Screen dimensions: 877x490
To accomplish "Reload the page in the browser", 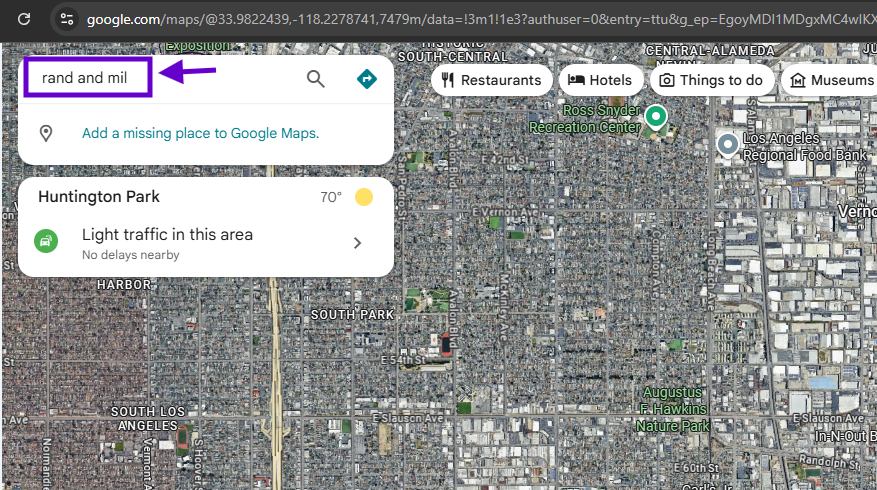I will 24,20.
